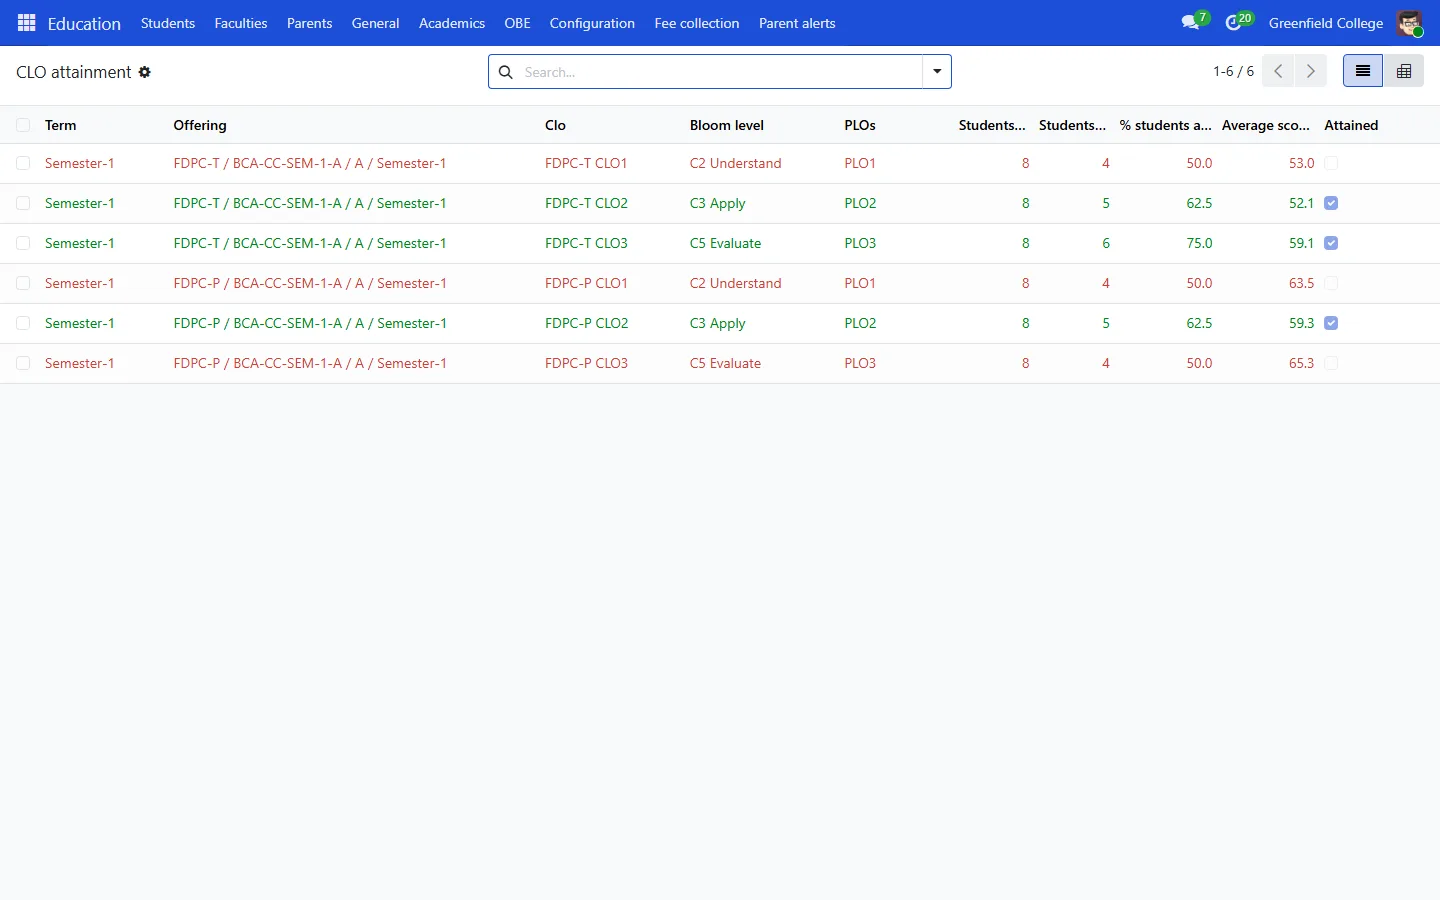1440x900 pixels.
Task: Click the 65.3 average score cell
Action: tap(1301, 363)
